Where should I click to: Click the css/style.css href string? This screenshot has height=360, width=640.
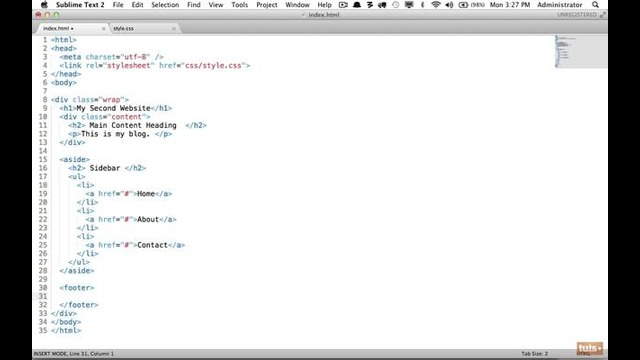(x=213, y=65)
